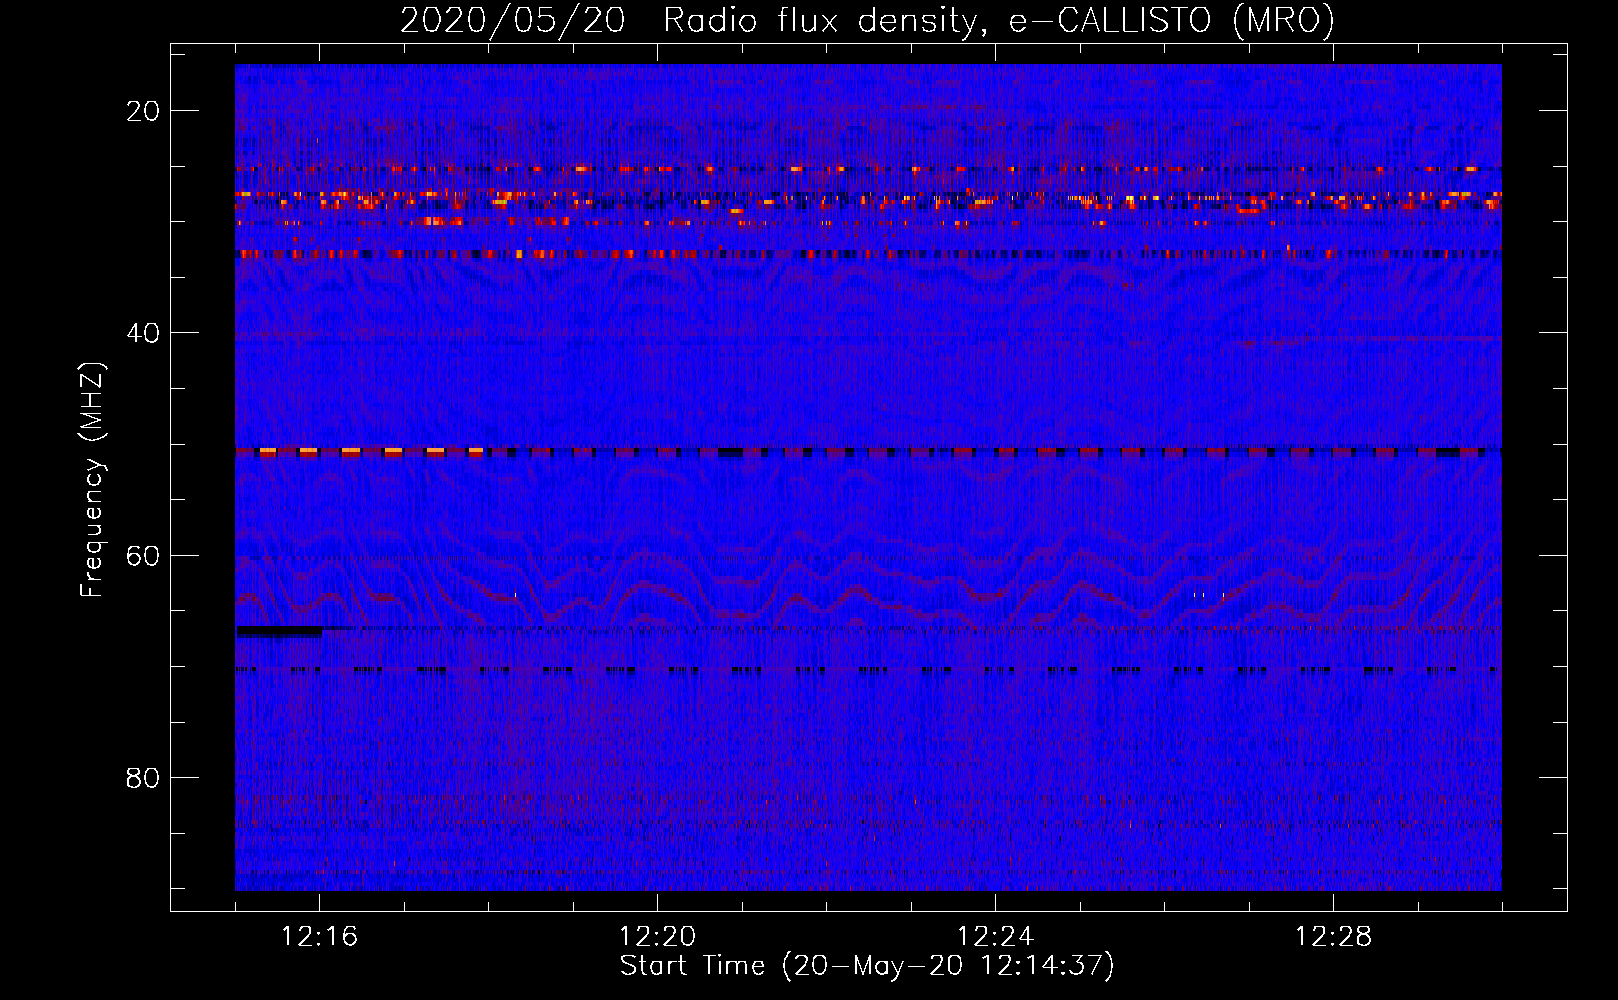Viewport: 1618px width, 1000px height.
Task: Click the 'Start Time' axis label
Action: [x=867, y=966]
